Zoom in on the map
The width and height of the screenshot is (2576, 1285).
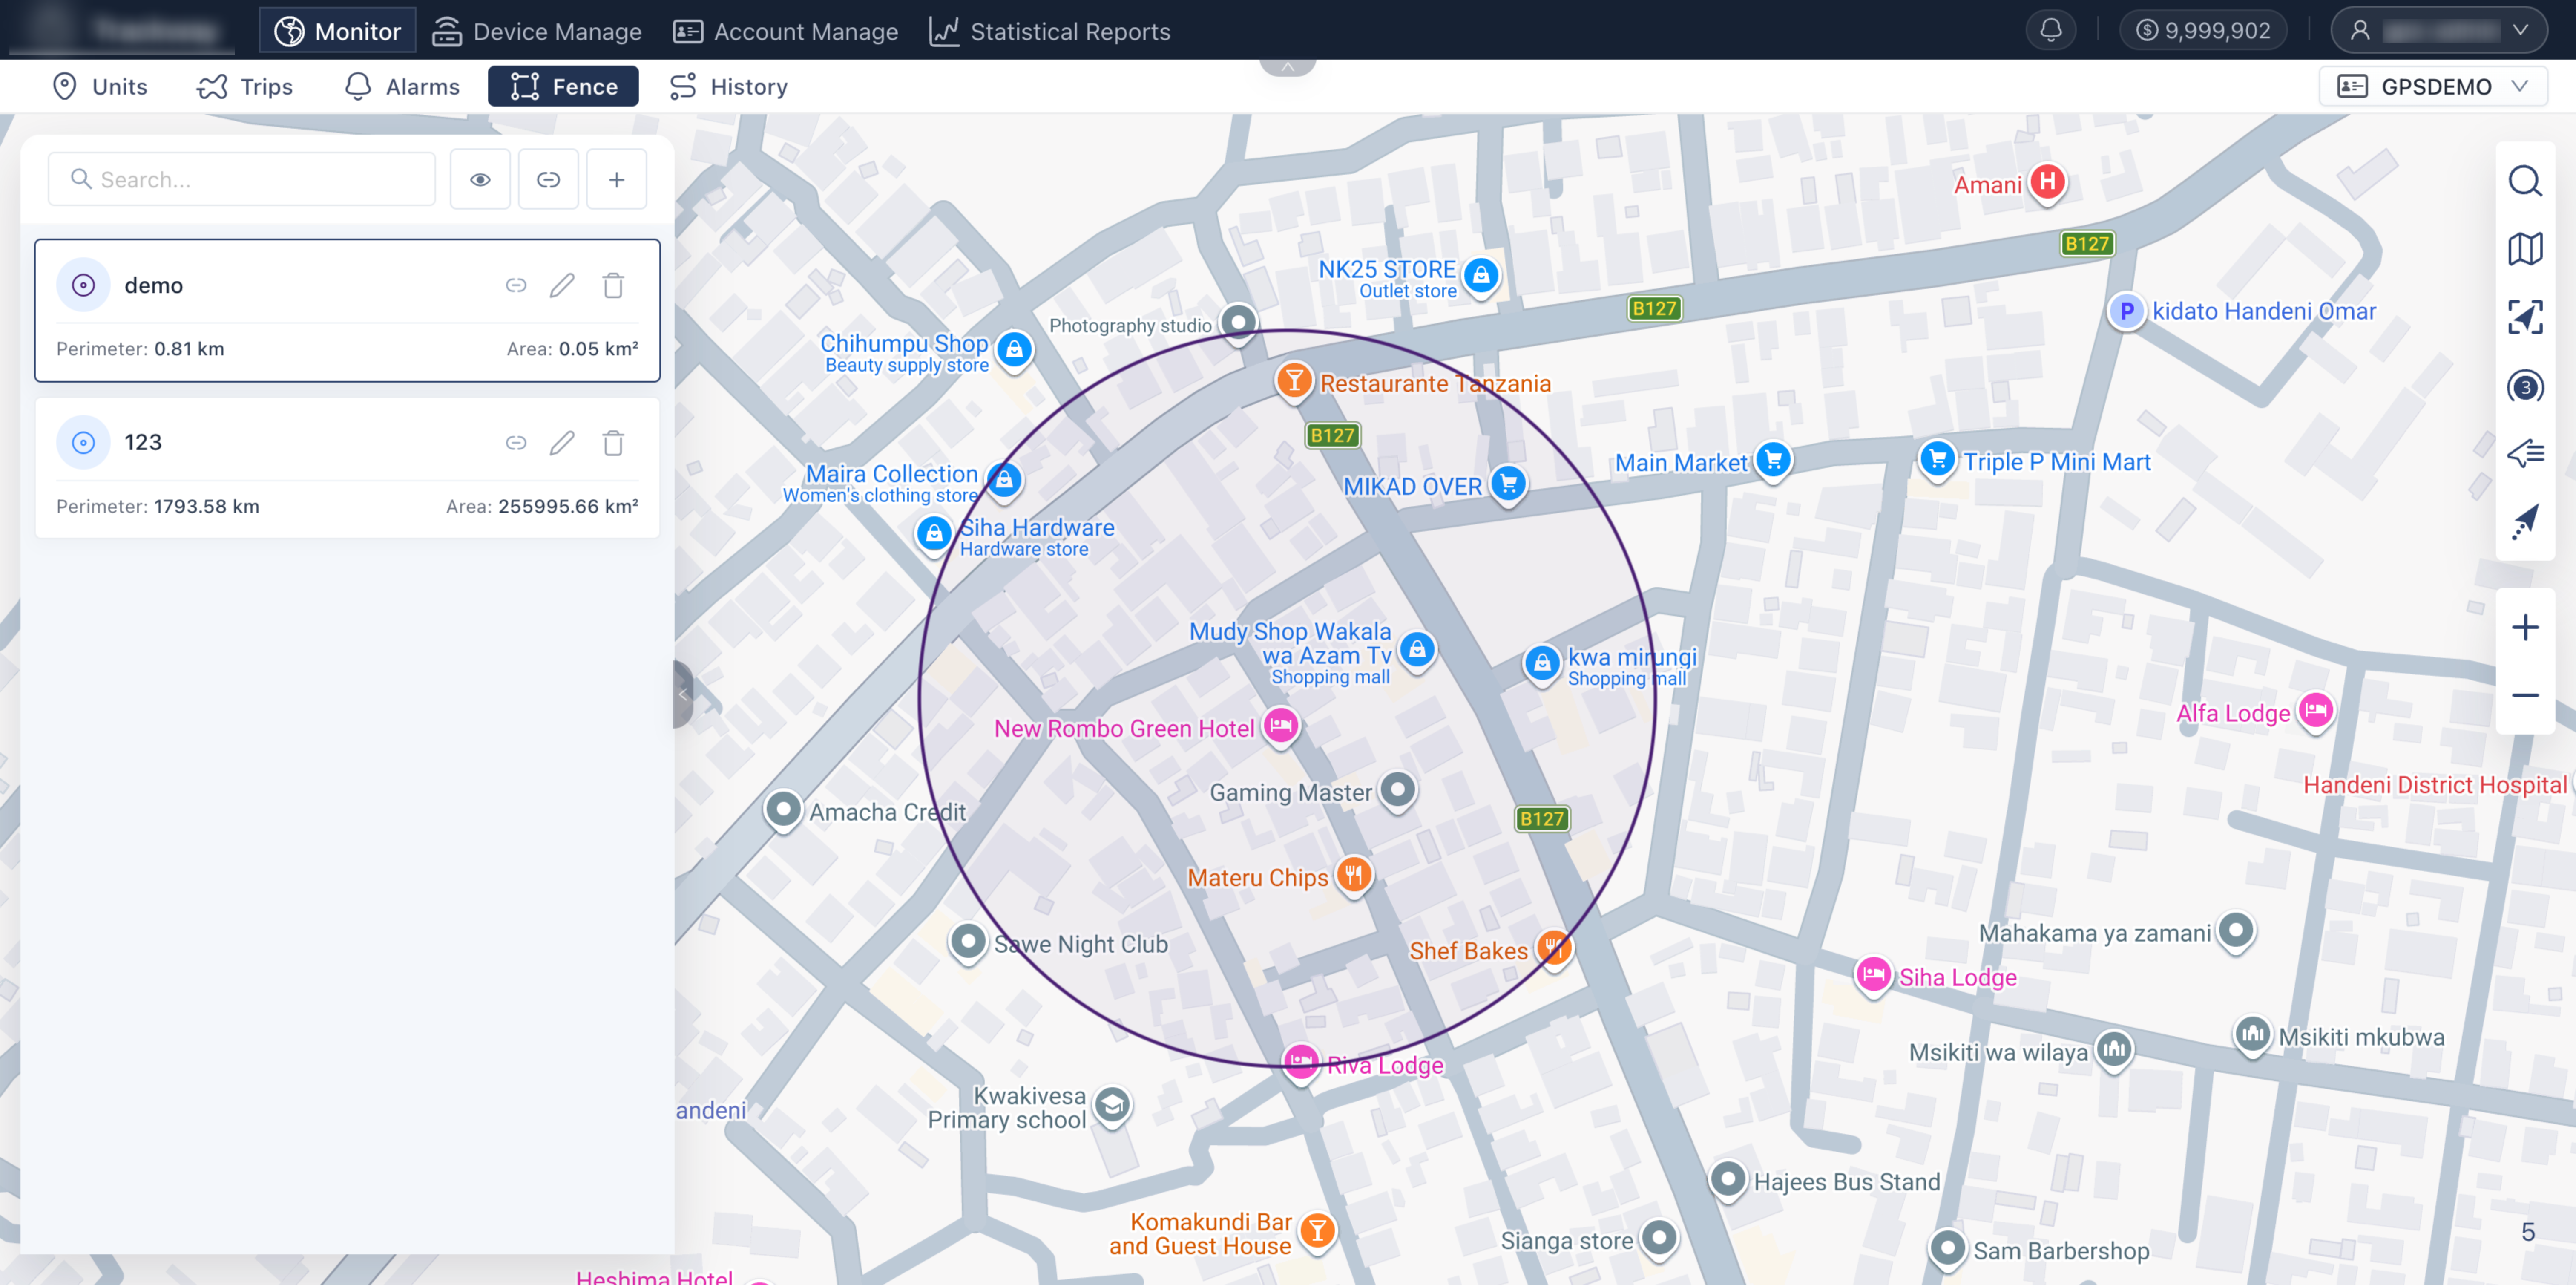[2524, 628]
